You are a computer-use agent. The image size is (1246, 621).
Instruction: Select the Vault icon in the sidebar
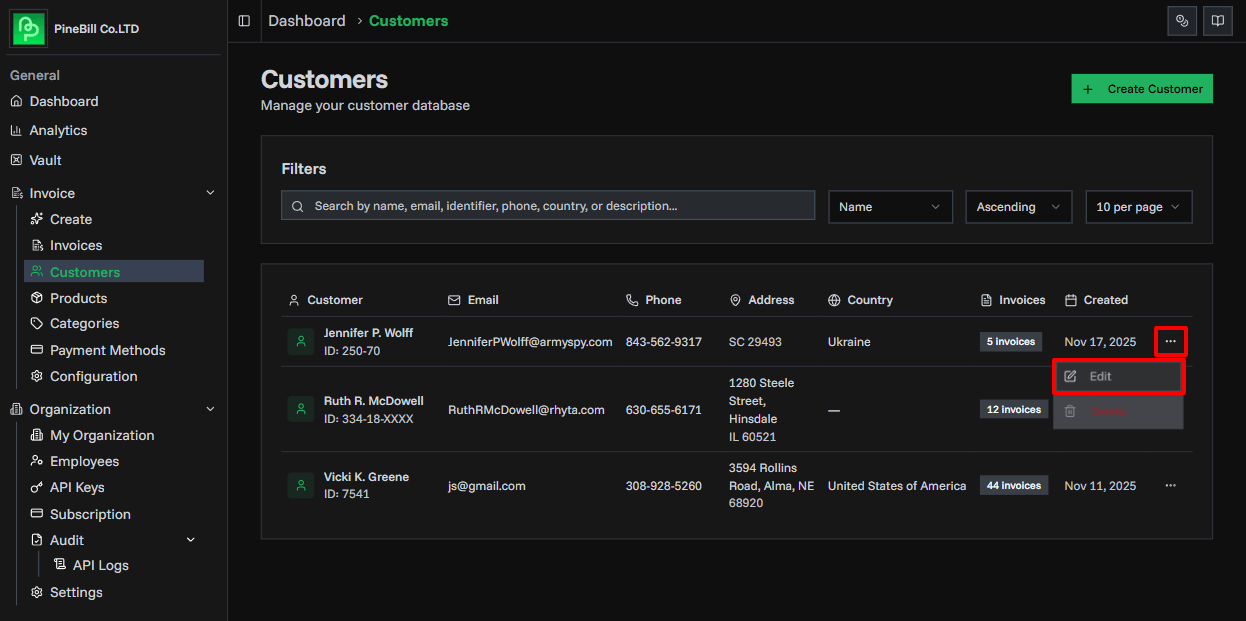[x=22, y=160]
